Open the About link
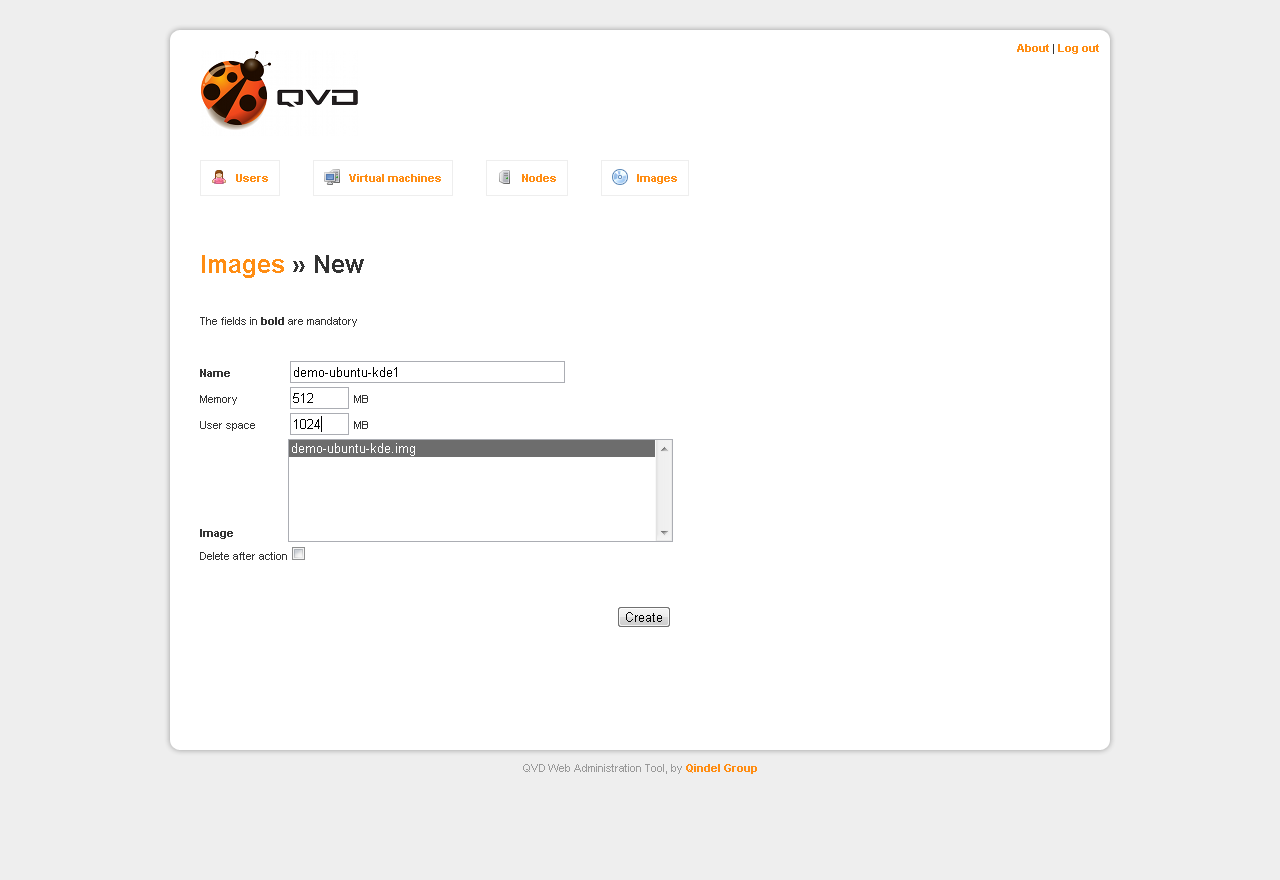Screen dimensions: 1280x880 [x=1032, y=48]
